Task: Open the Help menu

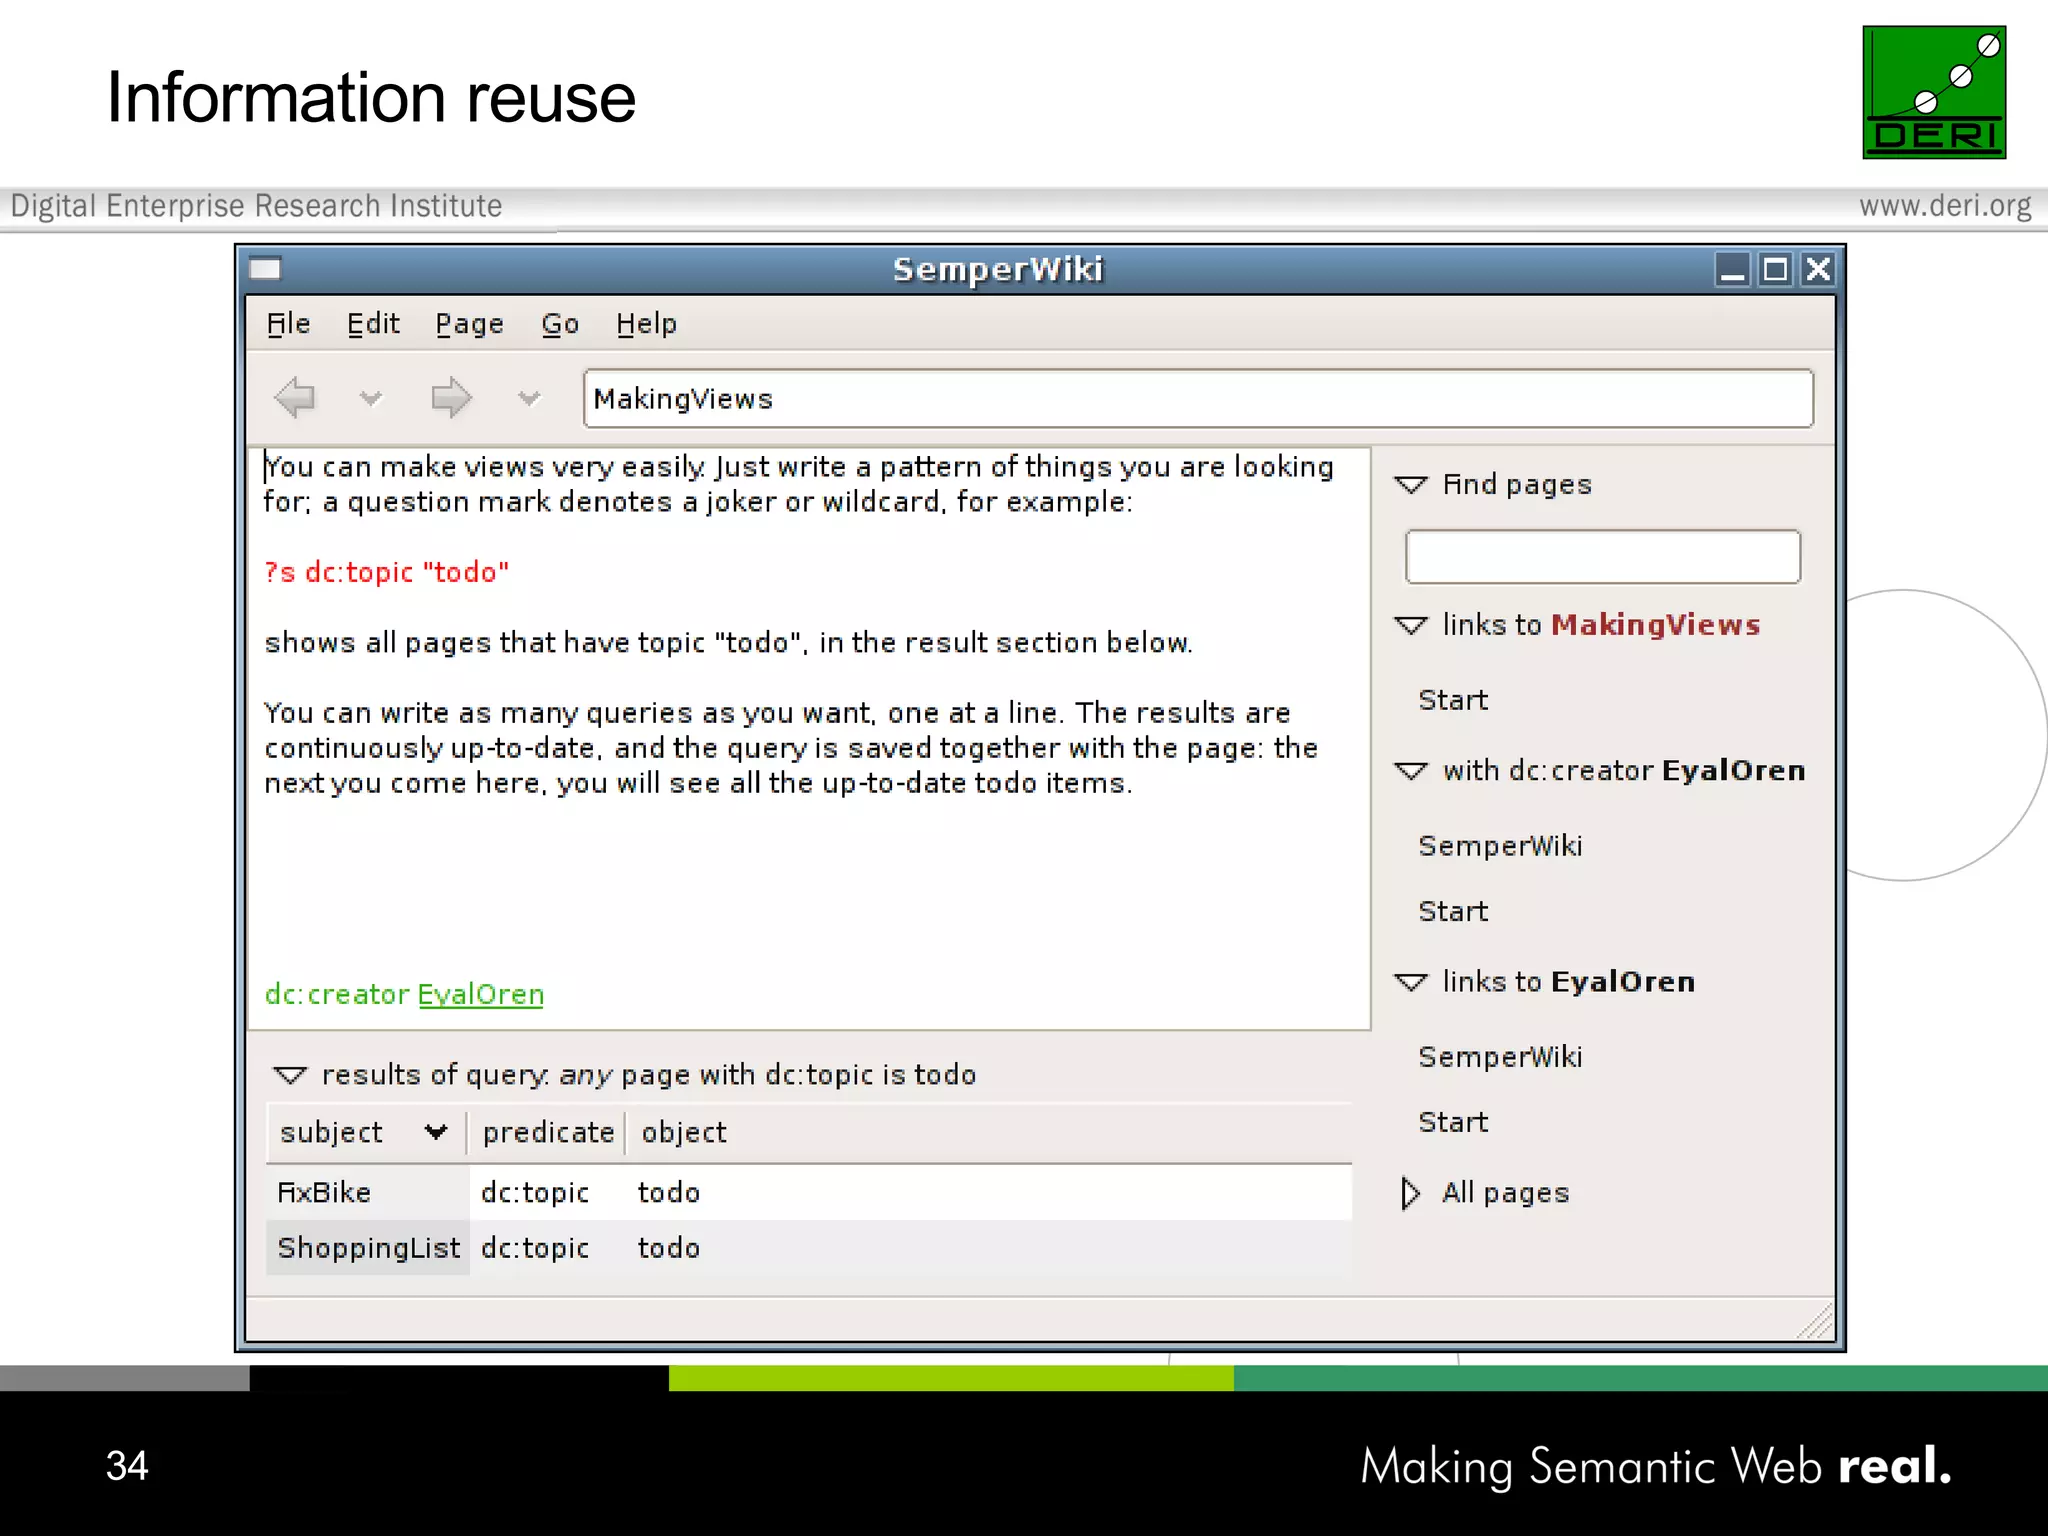Action: click(x=646, y=324)
